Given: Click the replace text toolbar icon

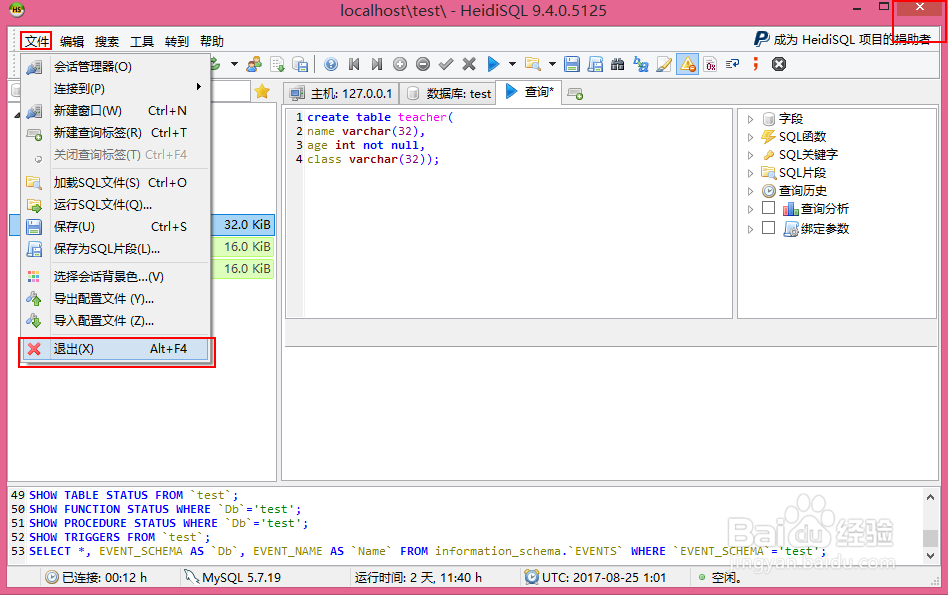Looking at the screenshot, I should click(x=641, y=64).
